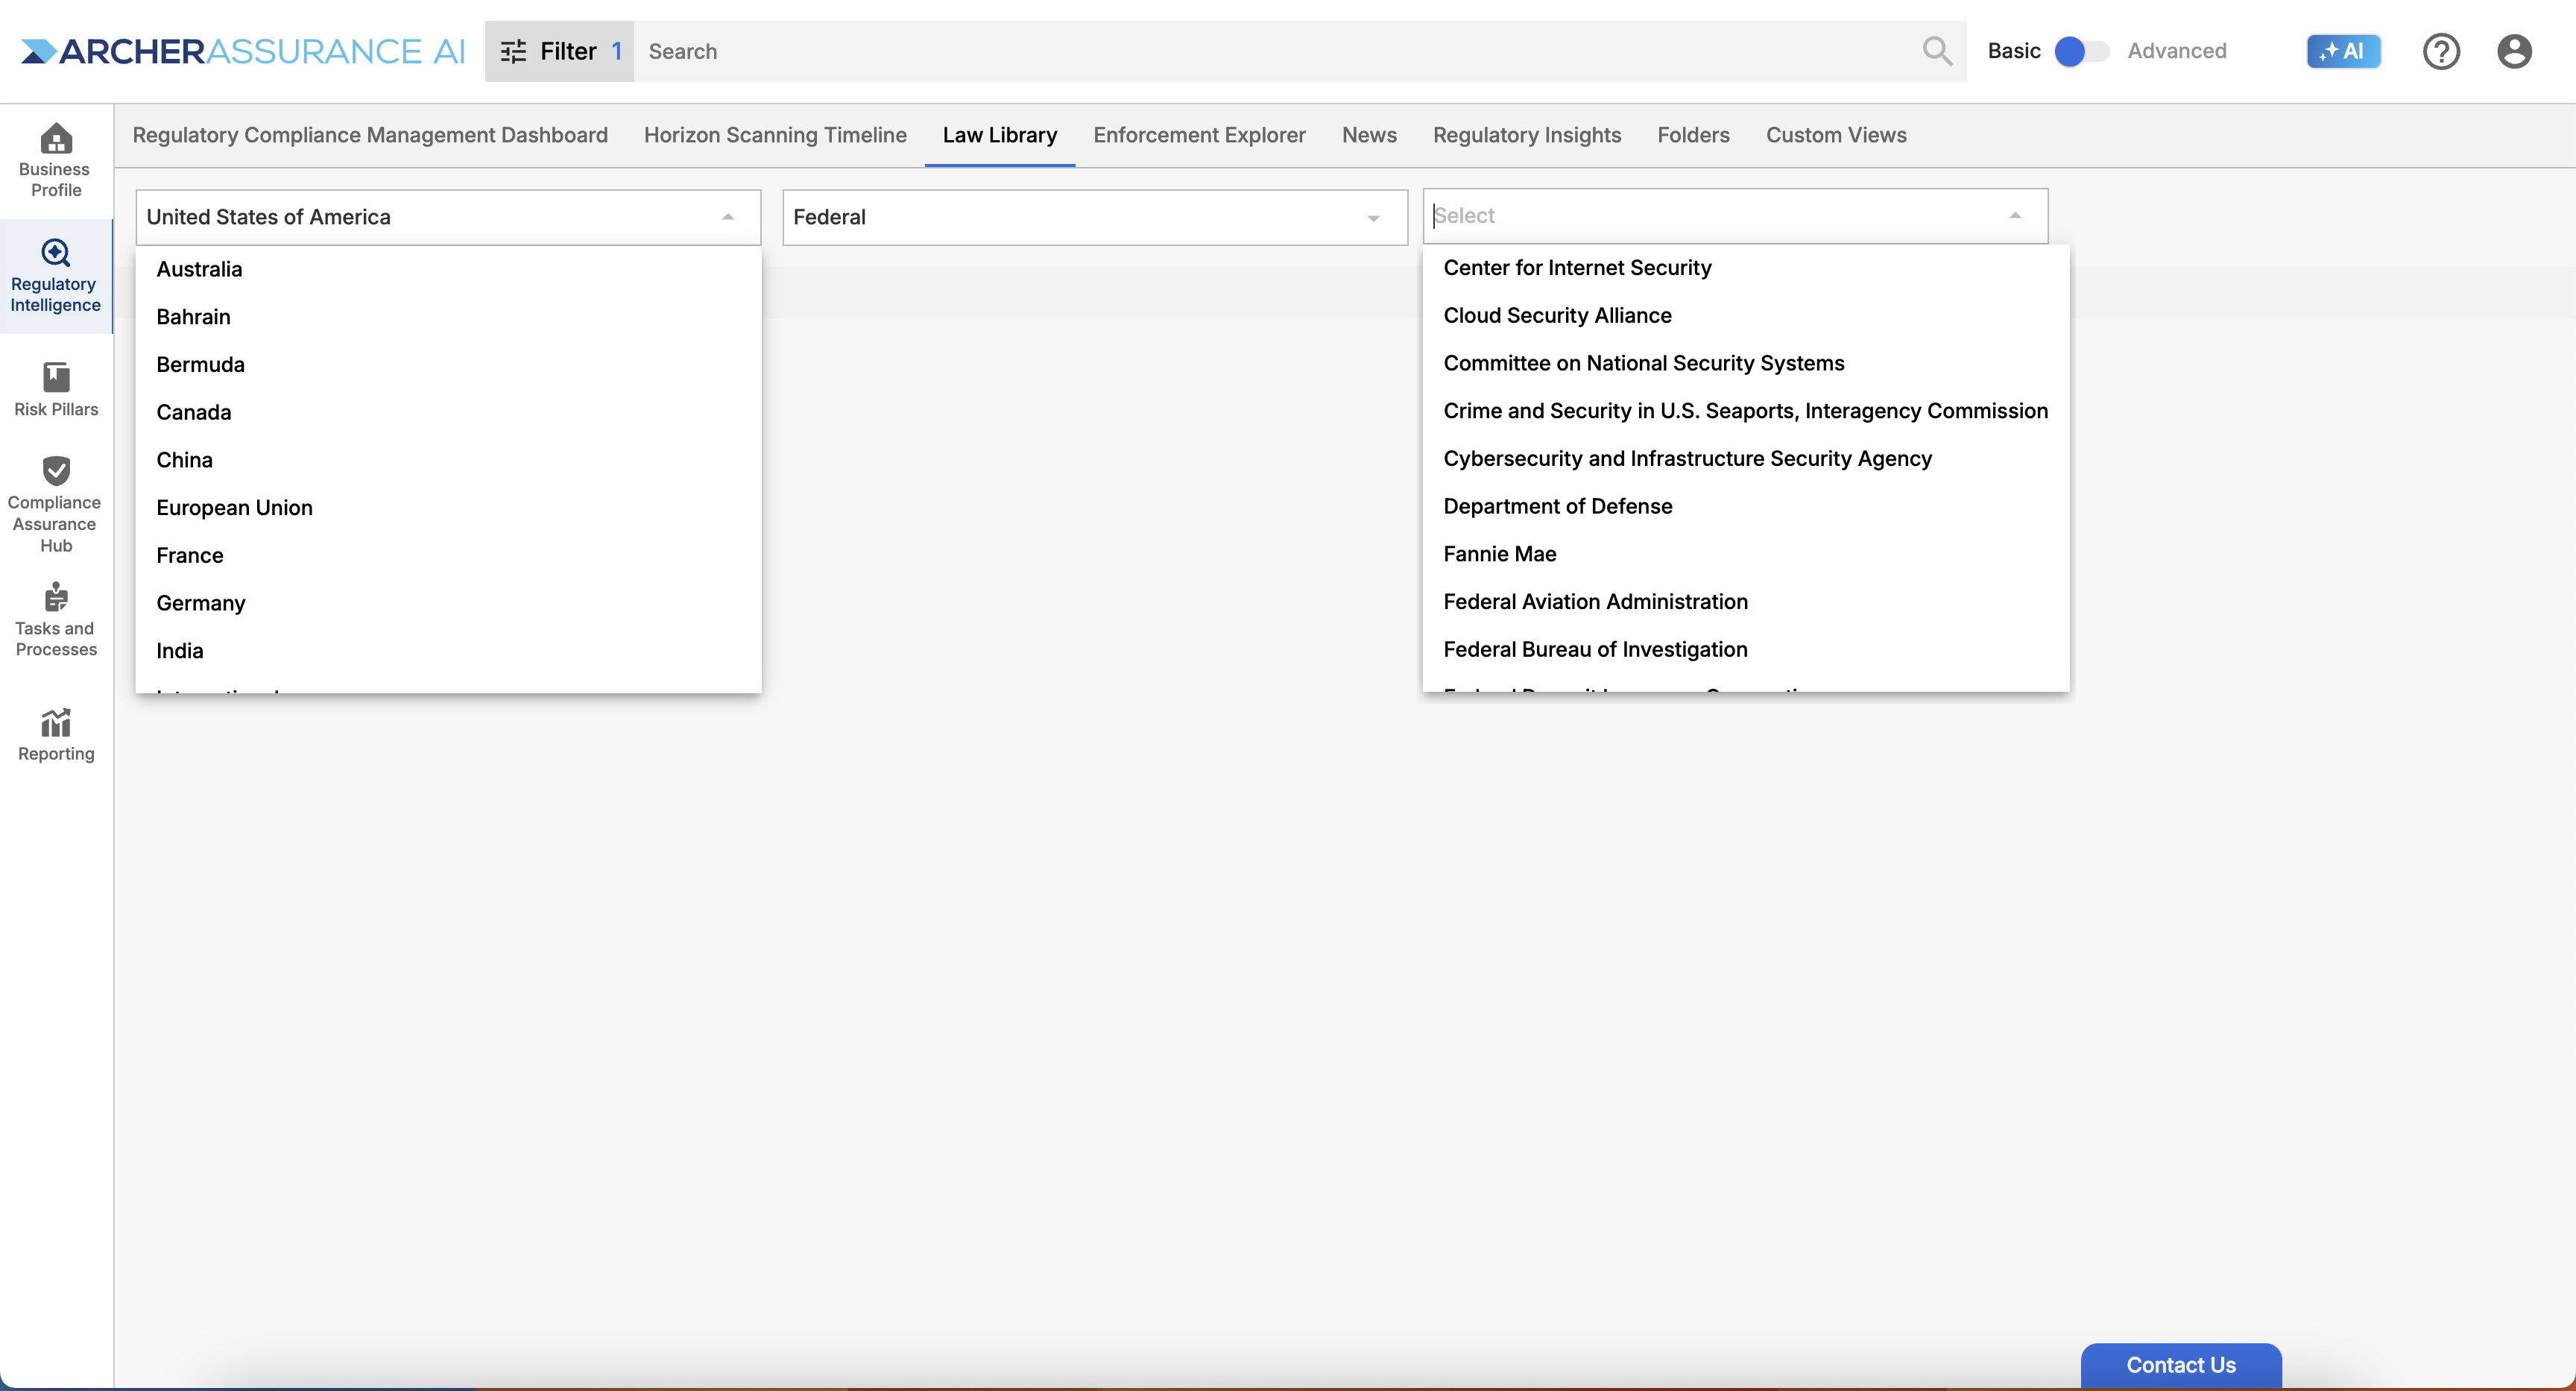2576x1391 pixels.
Task: Choose Center for Internet Security option
Action: (1746, 268)
